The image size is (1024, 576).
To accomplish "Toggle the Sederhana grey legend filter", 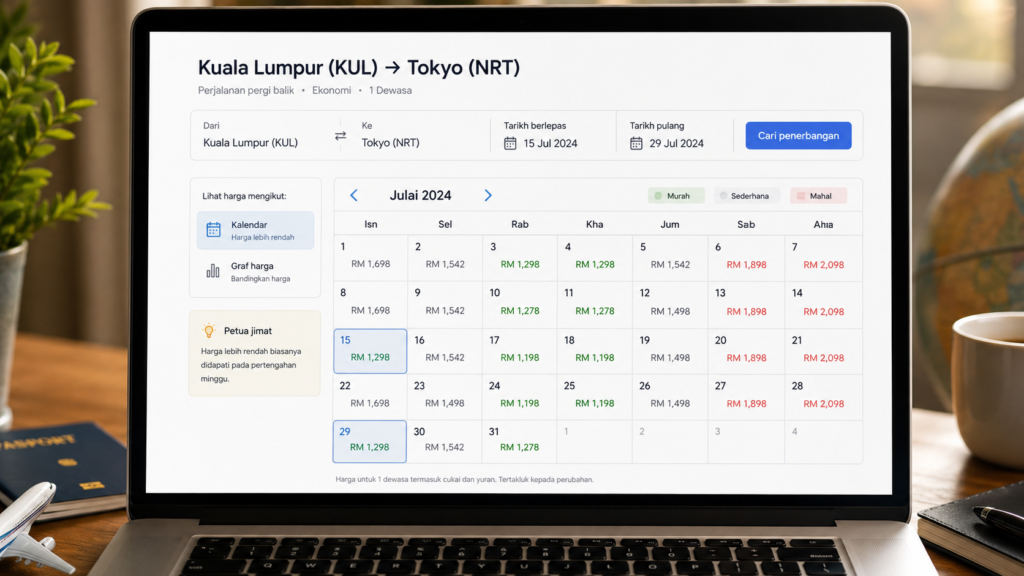I will (x=746, y=196).
